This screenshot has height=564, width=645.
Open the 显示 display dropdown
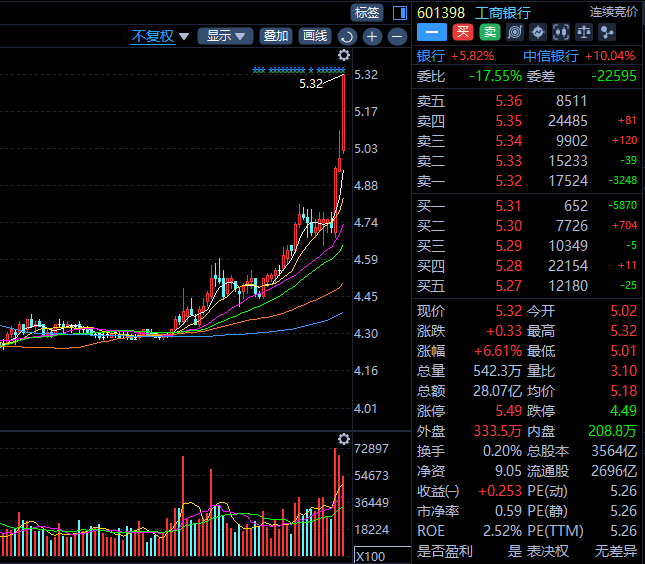[x=225, y=36]
